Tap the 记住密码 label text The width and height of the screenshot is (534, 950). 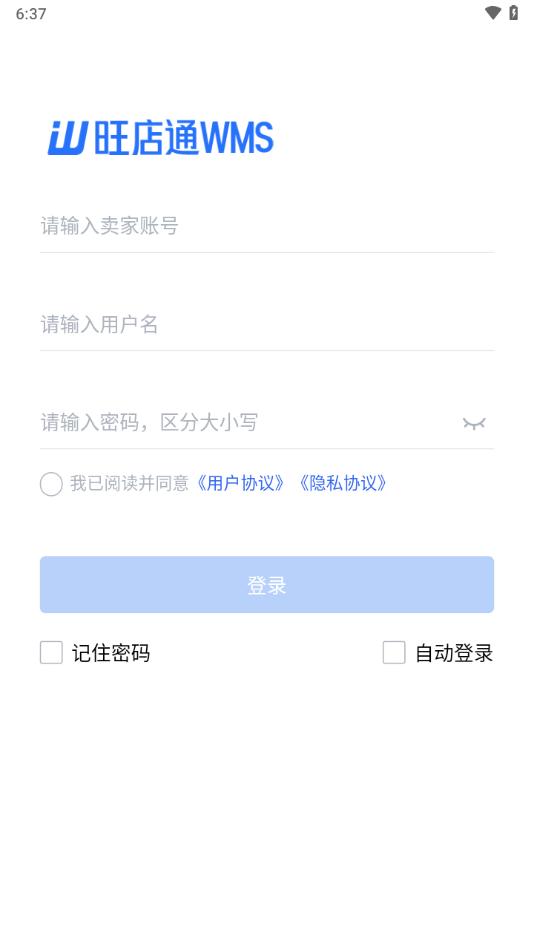(x=111, y=653)
